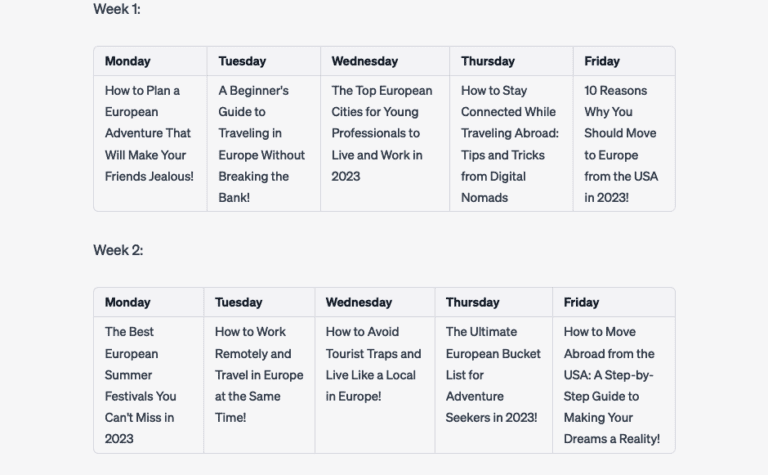Image resolution: width=768 pixels, height=475 pixels.
Task: Click "Top European Cities for Young Professionals" cell
Action: coord(382,133)
